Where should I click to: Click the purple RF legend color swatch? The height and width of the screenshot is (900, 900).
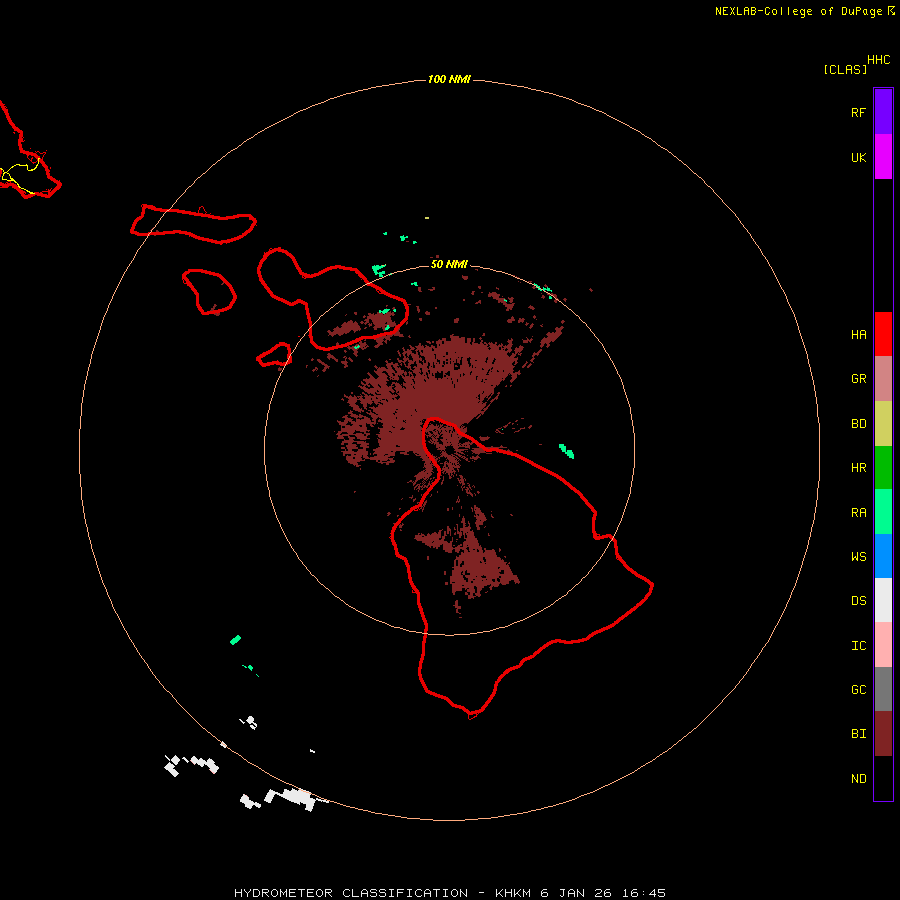pos(883,112)
